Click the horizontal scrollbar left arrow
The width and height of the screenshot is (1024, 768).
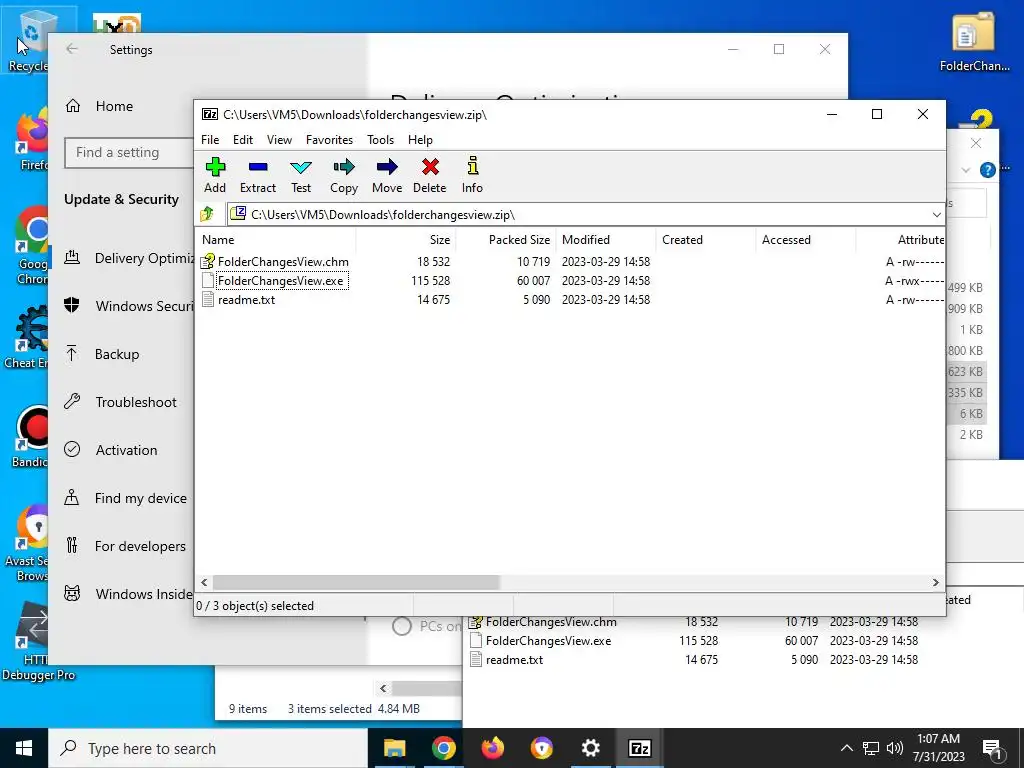click(204, 583)
